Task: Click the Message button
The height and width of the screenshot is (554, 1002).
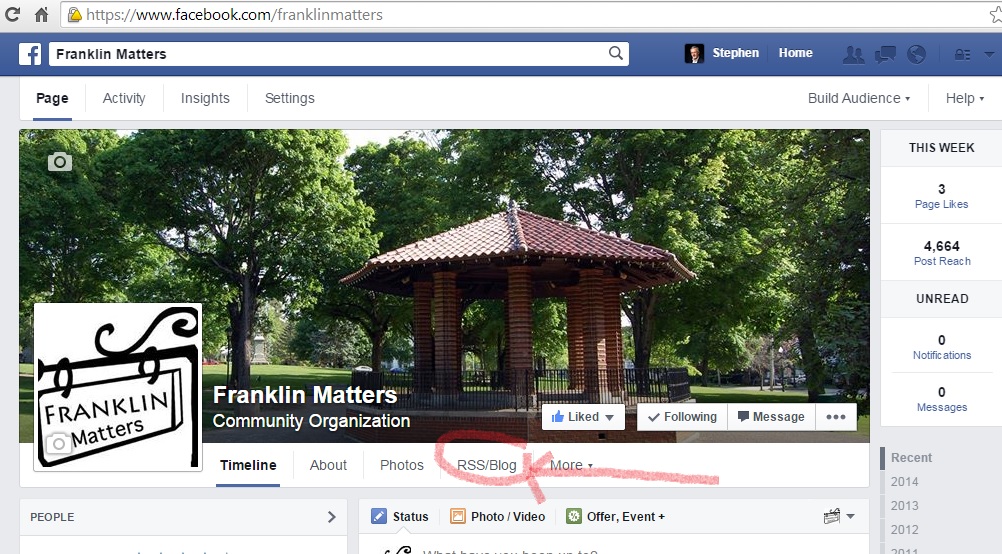Action: [771, 417]
